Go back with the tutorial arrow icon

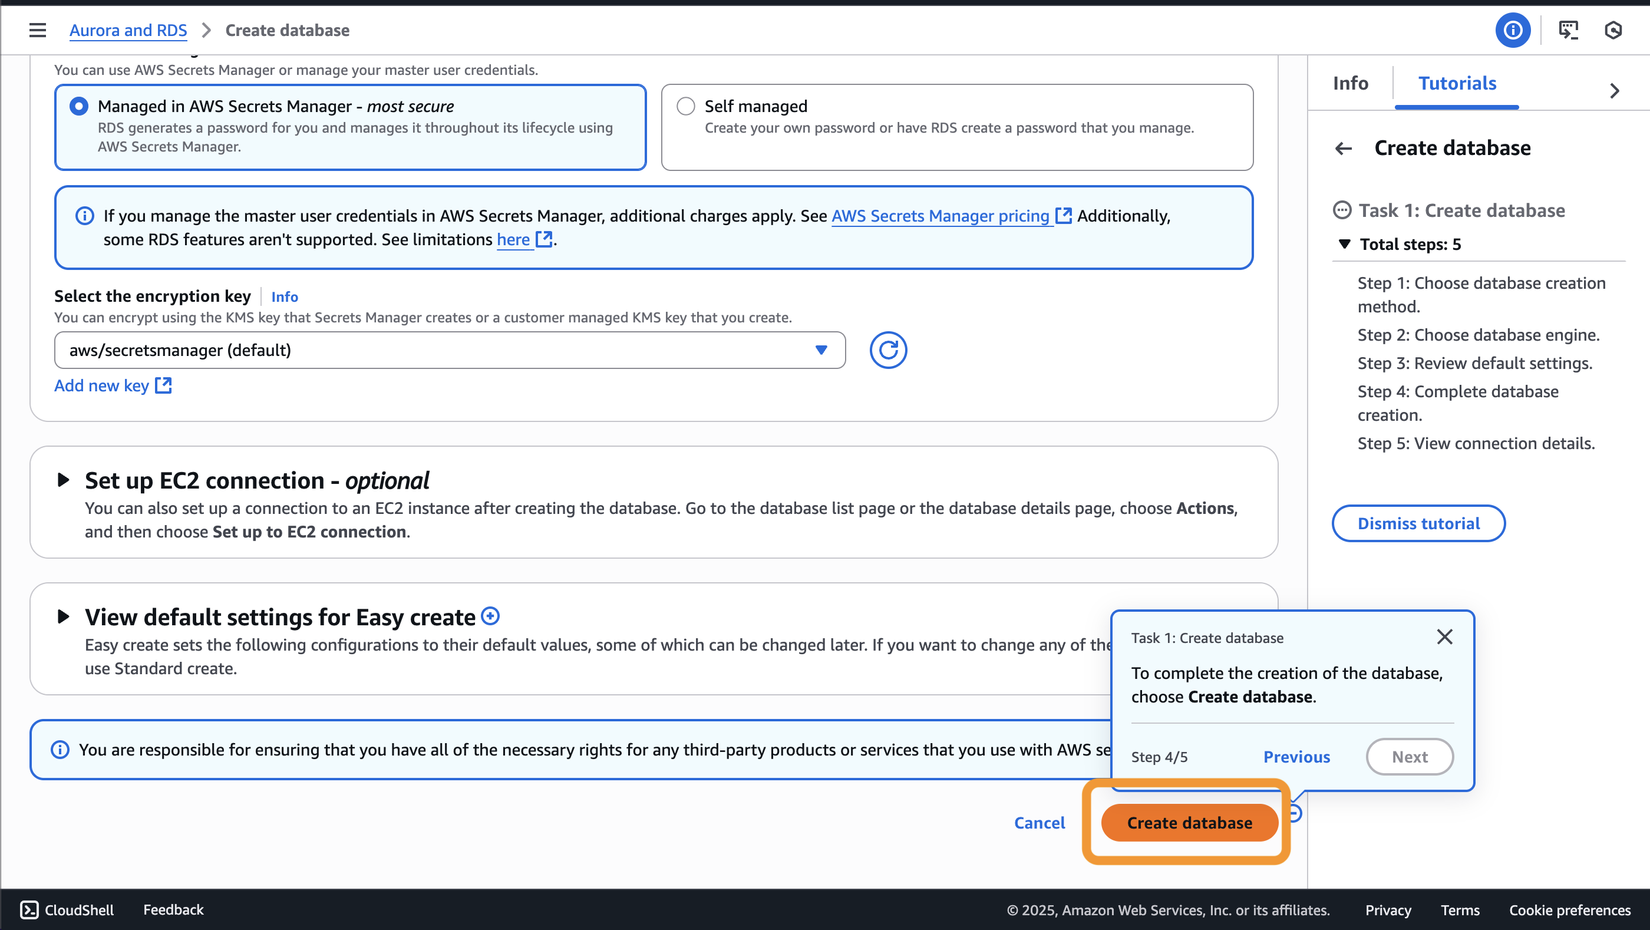click(x=1343, y=149)
